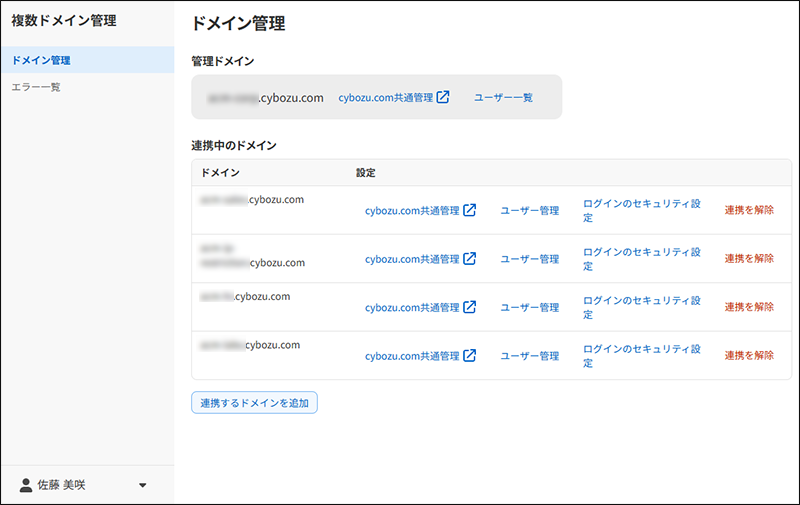The width and height of the screenshot is (800, 505).
Task: Click the 連携するドメインを追加 button
Action: 254,403
